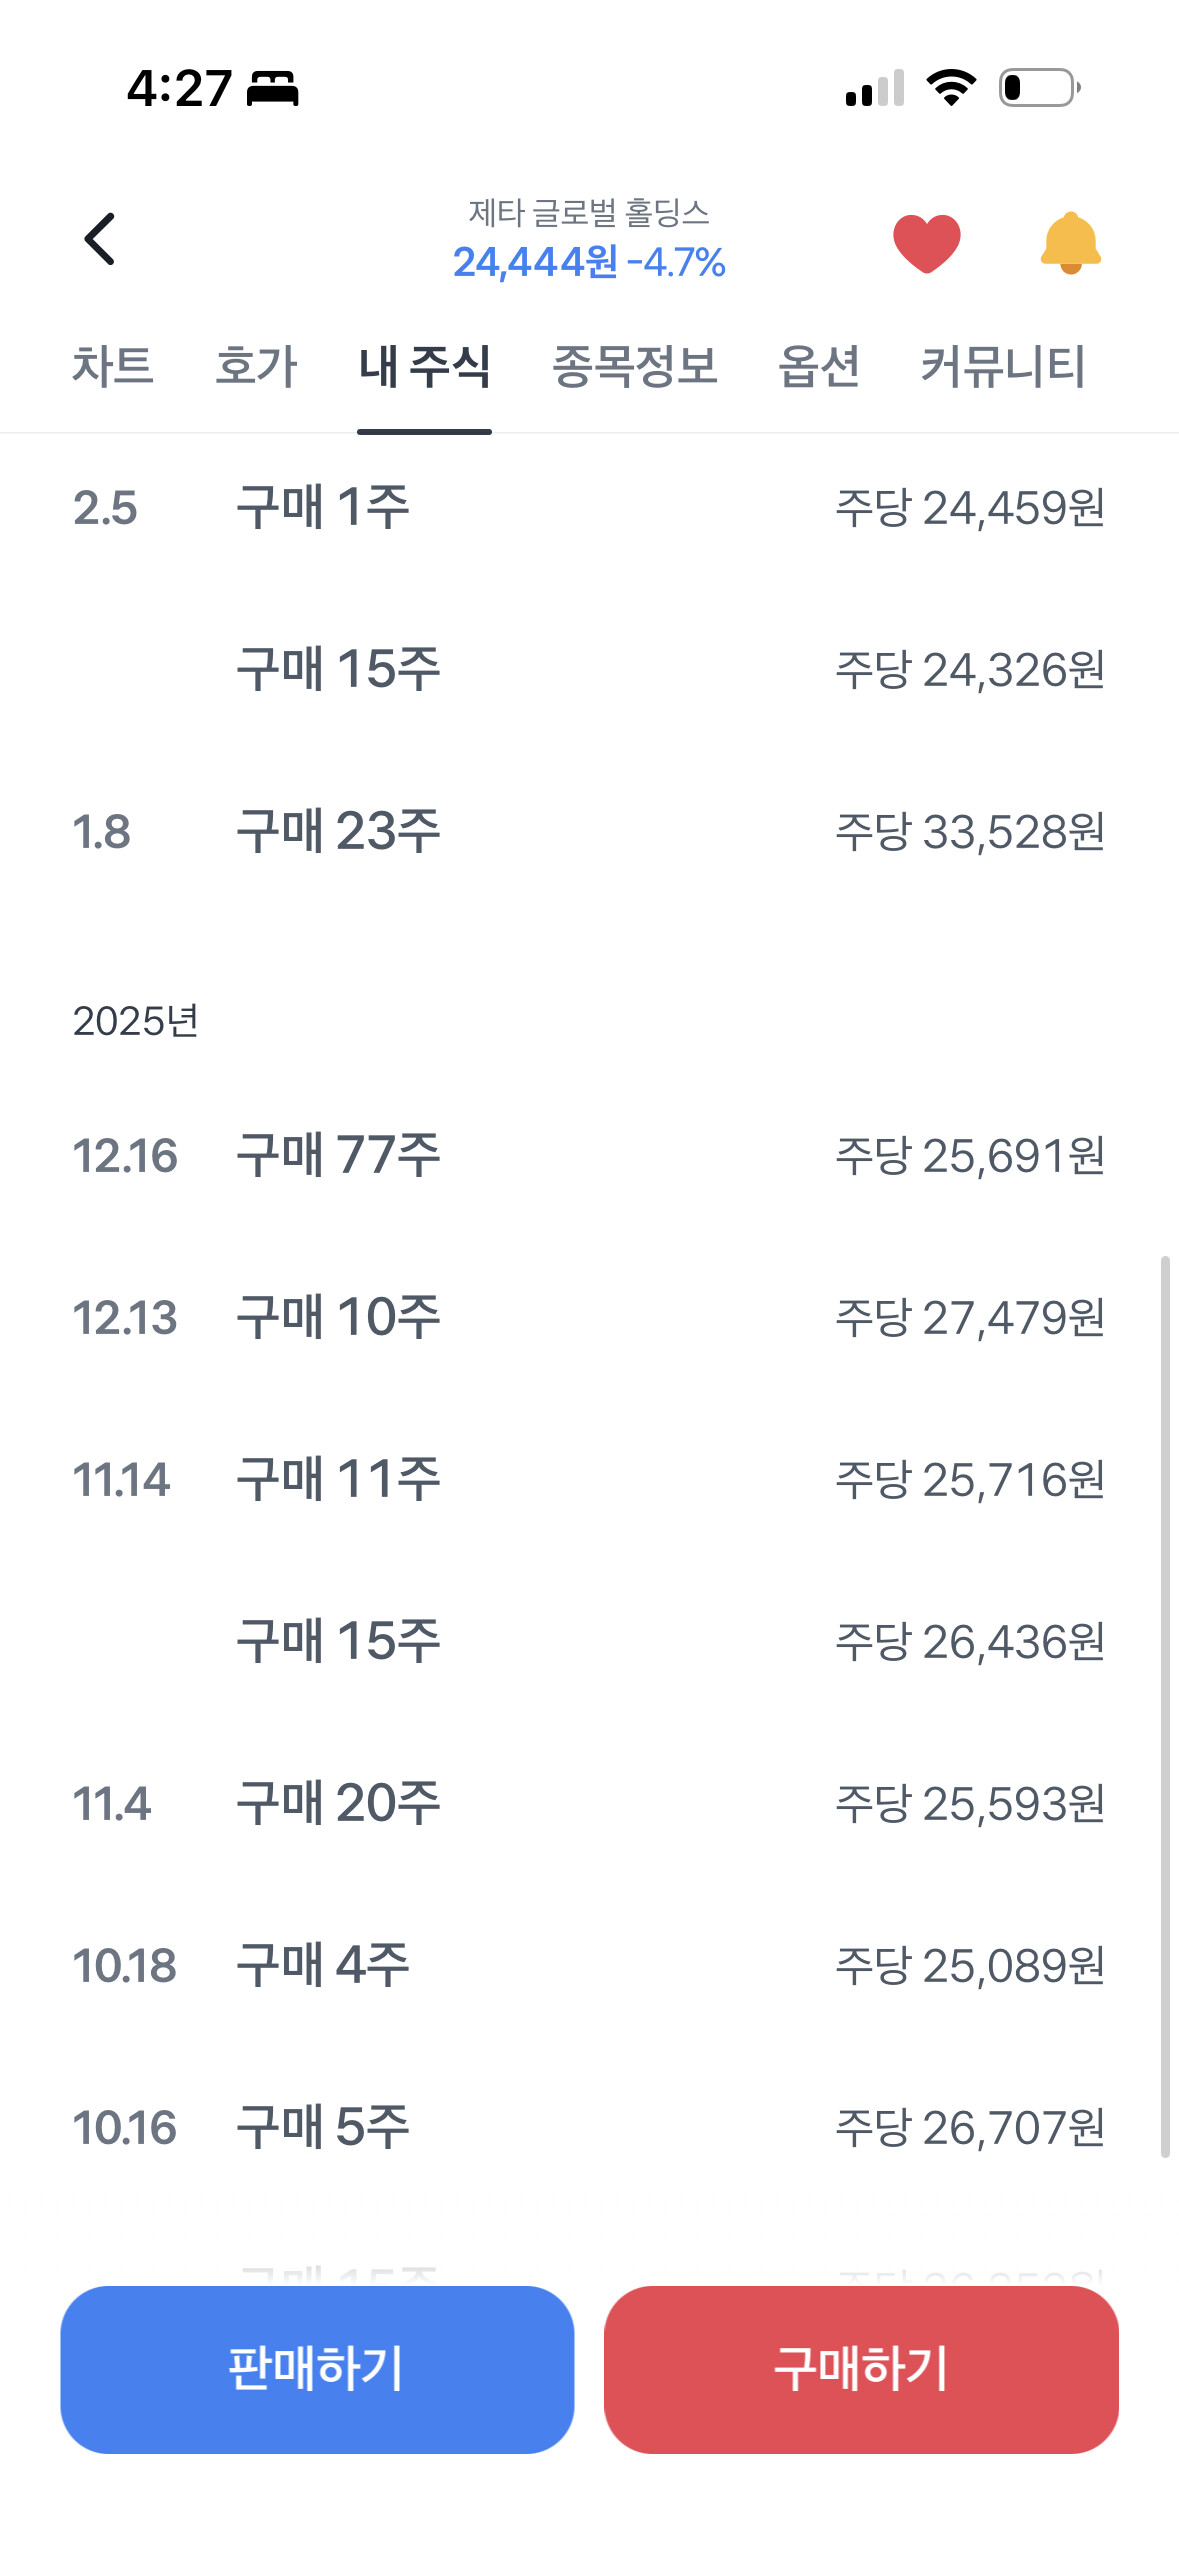The height and width of the screenshot is (2556, 1179).
Task: Switch to the 호가 tab
Action: click(256, 366)
